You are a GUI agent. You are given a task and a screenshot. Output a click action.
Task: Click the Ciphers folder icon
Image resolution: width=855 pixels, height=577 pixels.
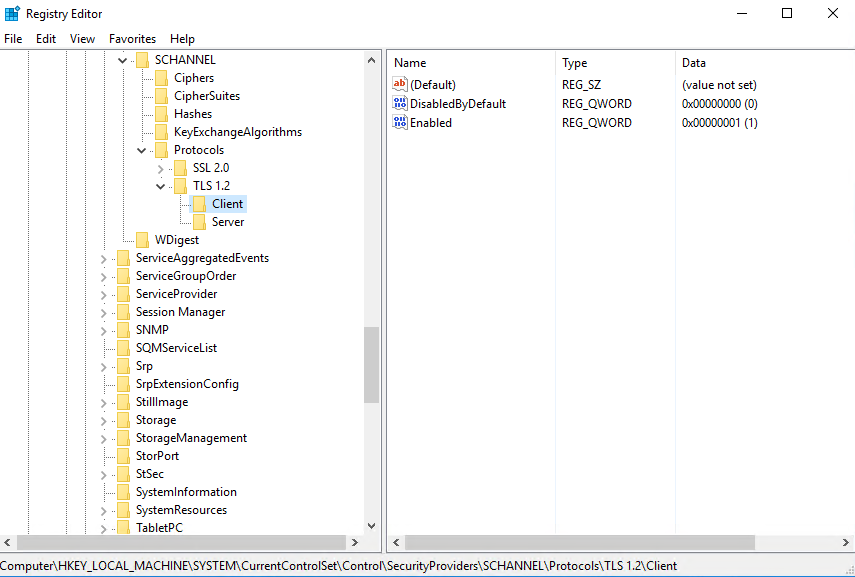(x=161, y=78)
